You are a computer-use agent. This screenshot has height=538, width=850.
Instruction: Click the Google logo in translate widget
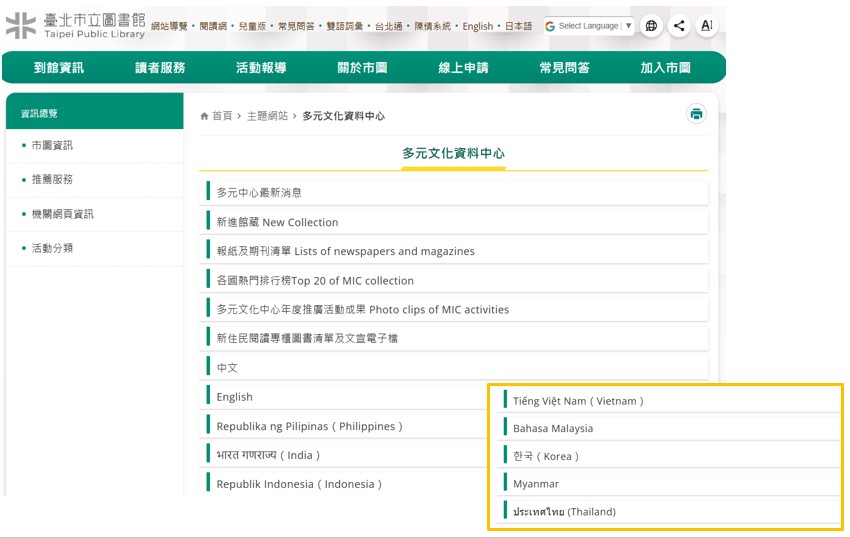coord(550,26)
